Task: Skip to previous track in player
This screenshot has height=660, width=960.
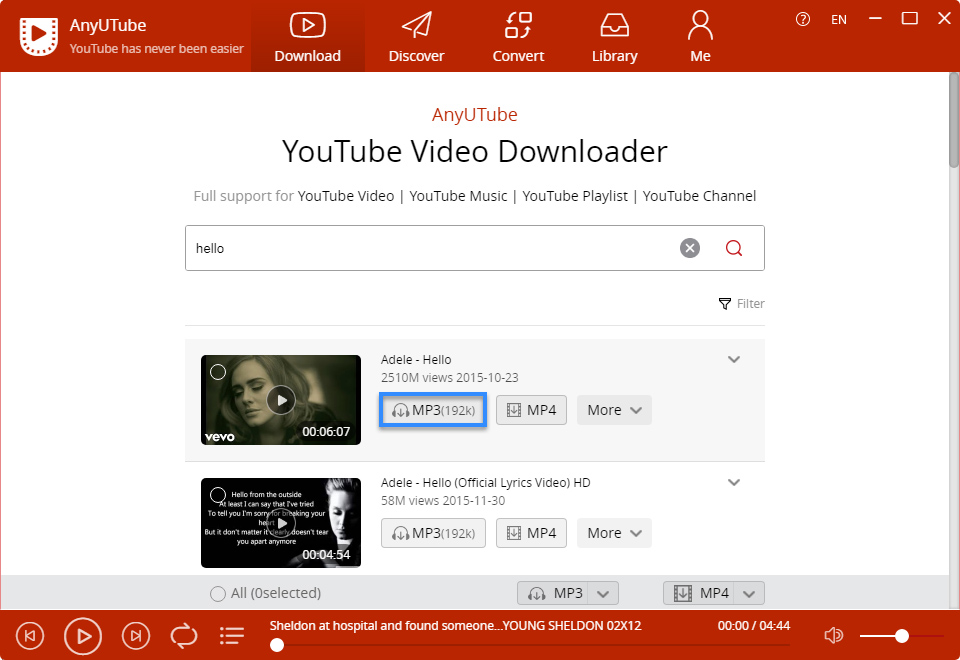Action: (x=30, y=636)
